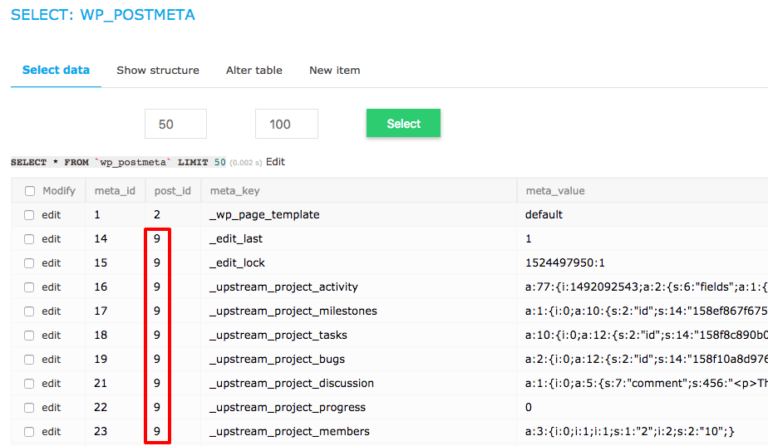Open the New item tab

334,70
